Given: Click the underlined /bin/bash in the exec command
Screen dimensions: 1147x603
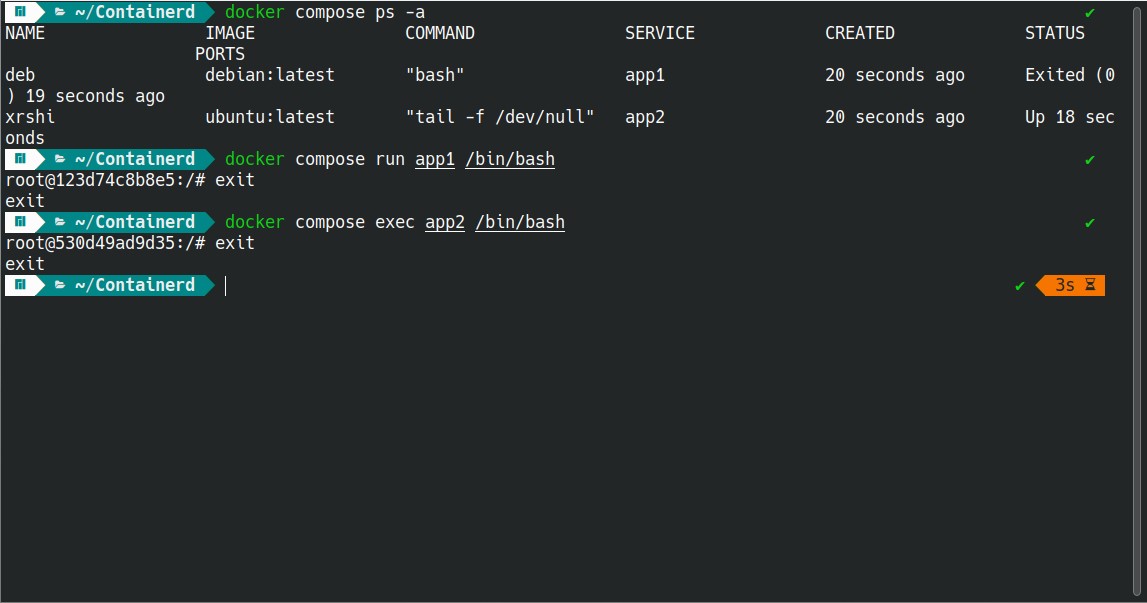Looking at the screenshot, I should point(520,222).
